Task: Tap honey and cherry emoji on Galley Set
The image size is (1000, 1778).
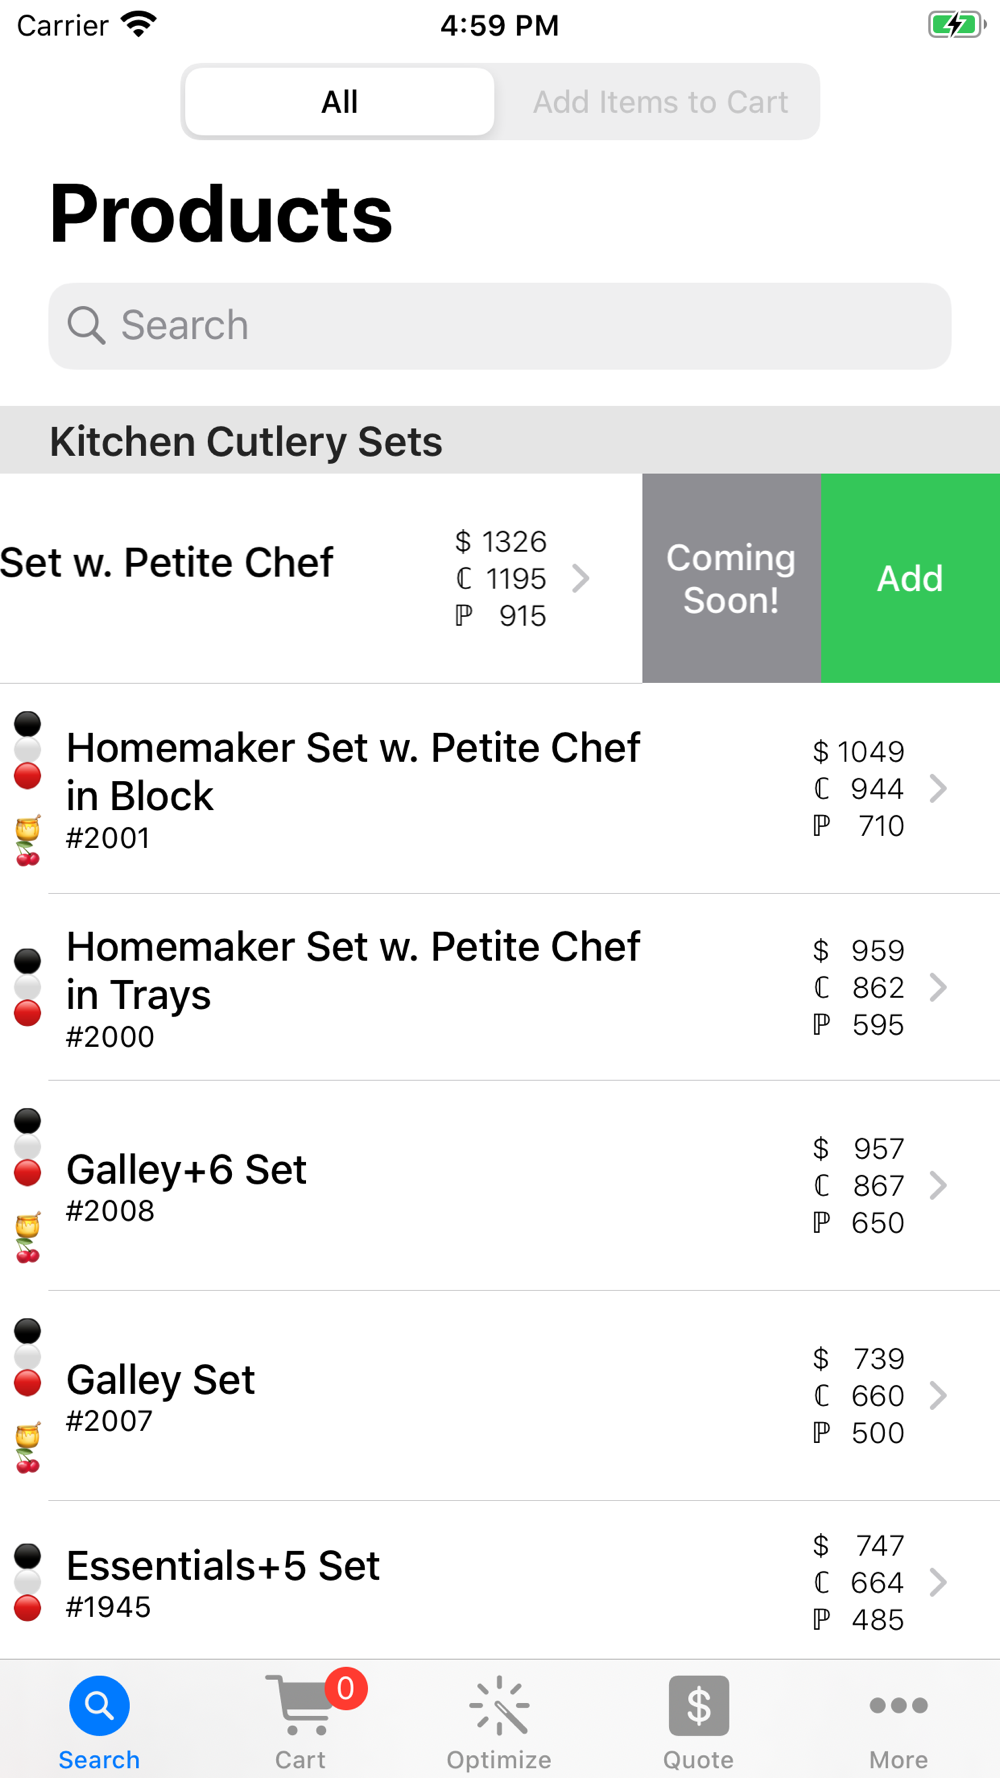Action: pos(28,1447)
